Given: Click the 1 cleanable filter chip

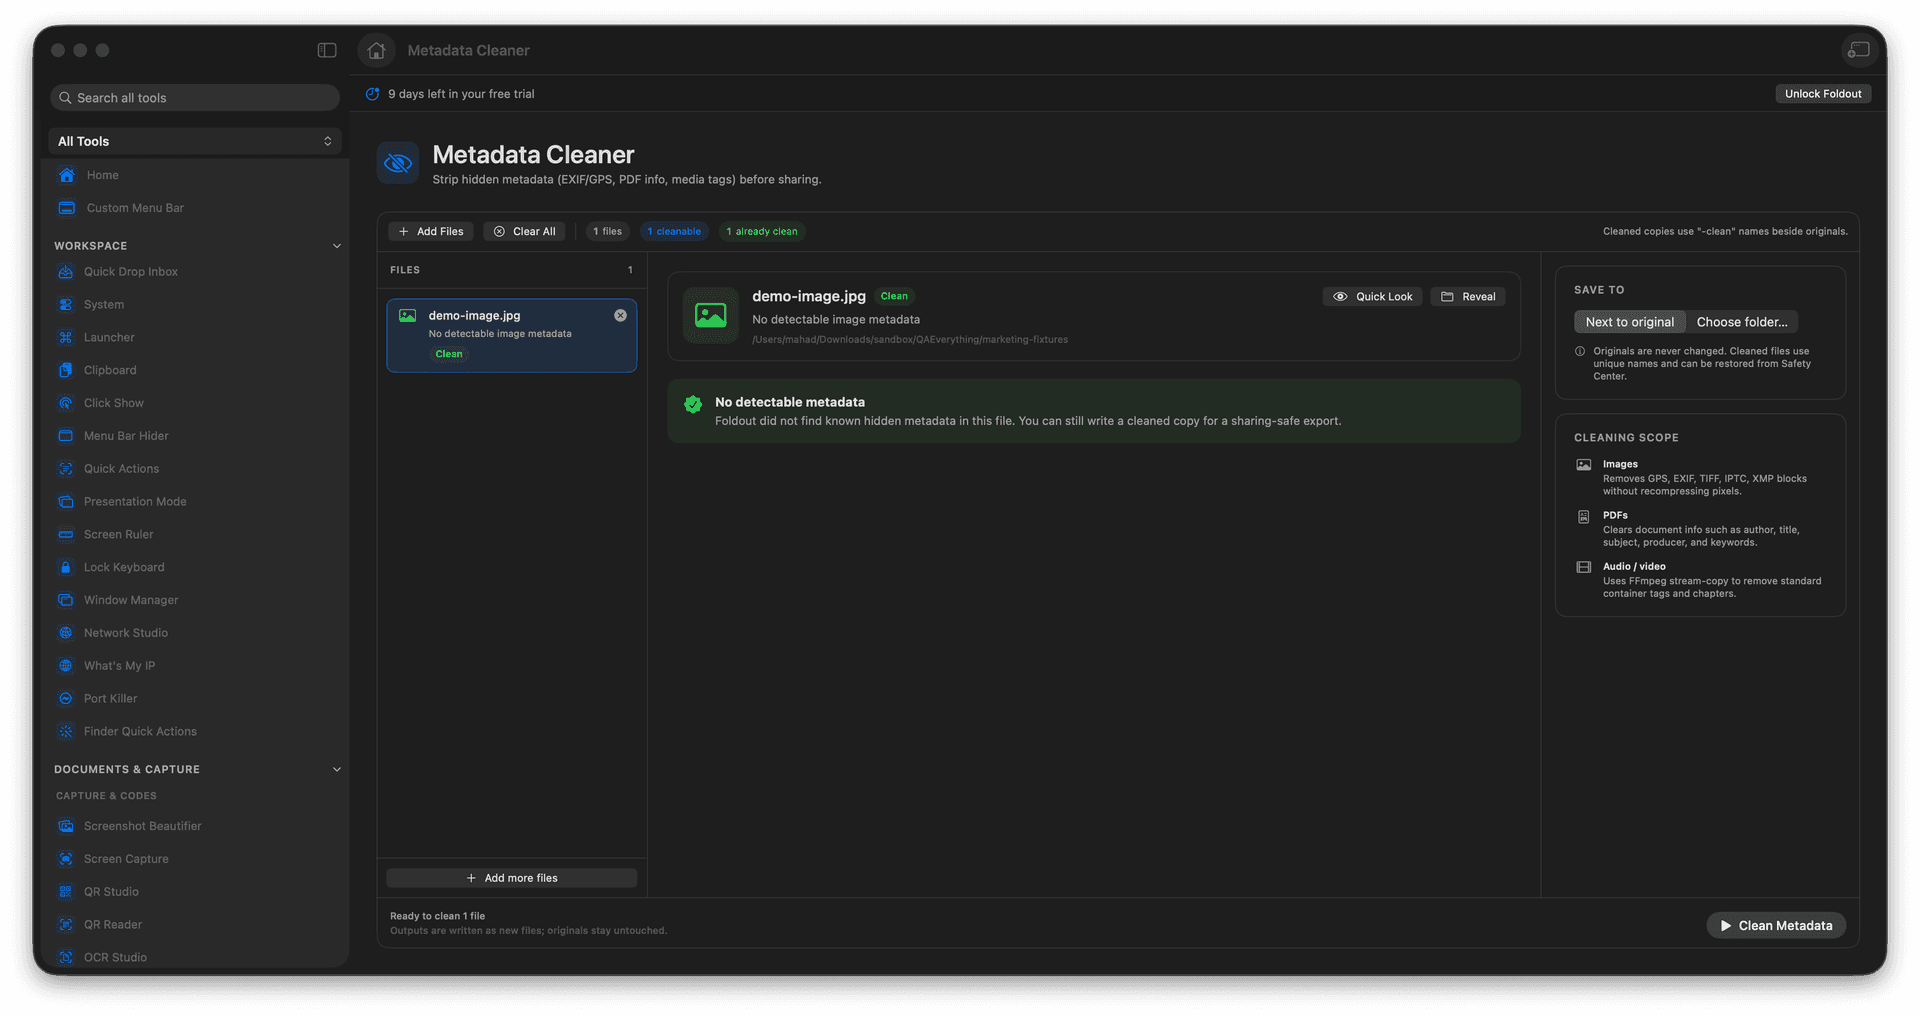Looking at the screenshot, I should coord(674,231).
